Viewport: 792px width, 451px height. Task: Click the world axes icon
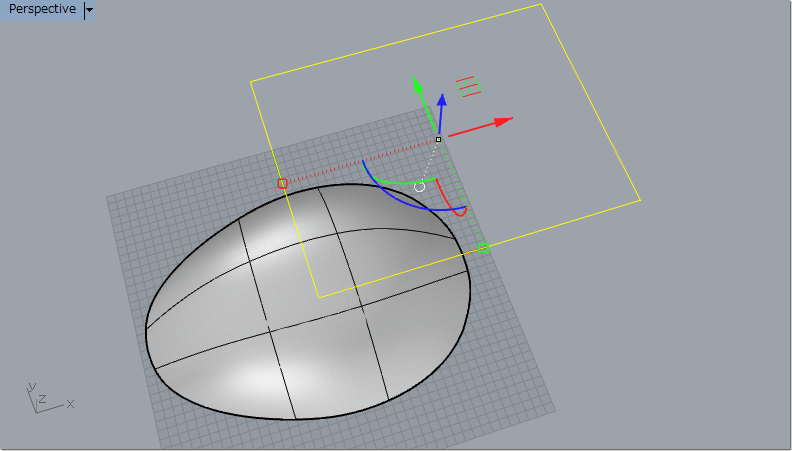pos(49,398)
